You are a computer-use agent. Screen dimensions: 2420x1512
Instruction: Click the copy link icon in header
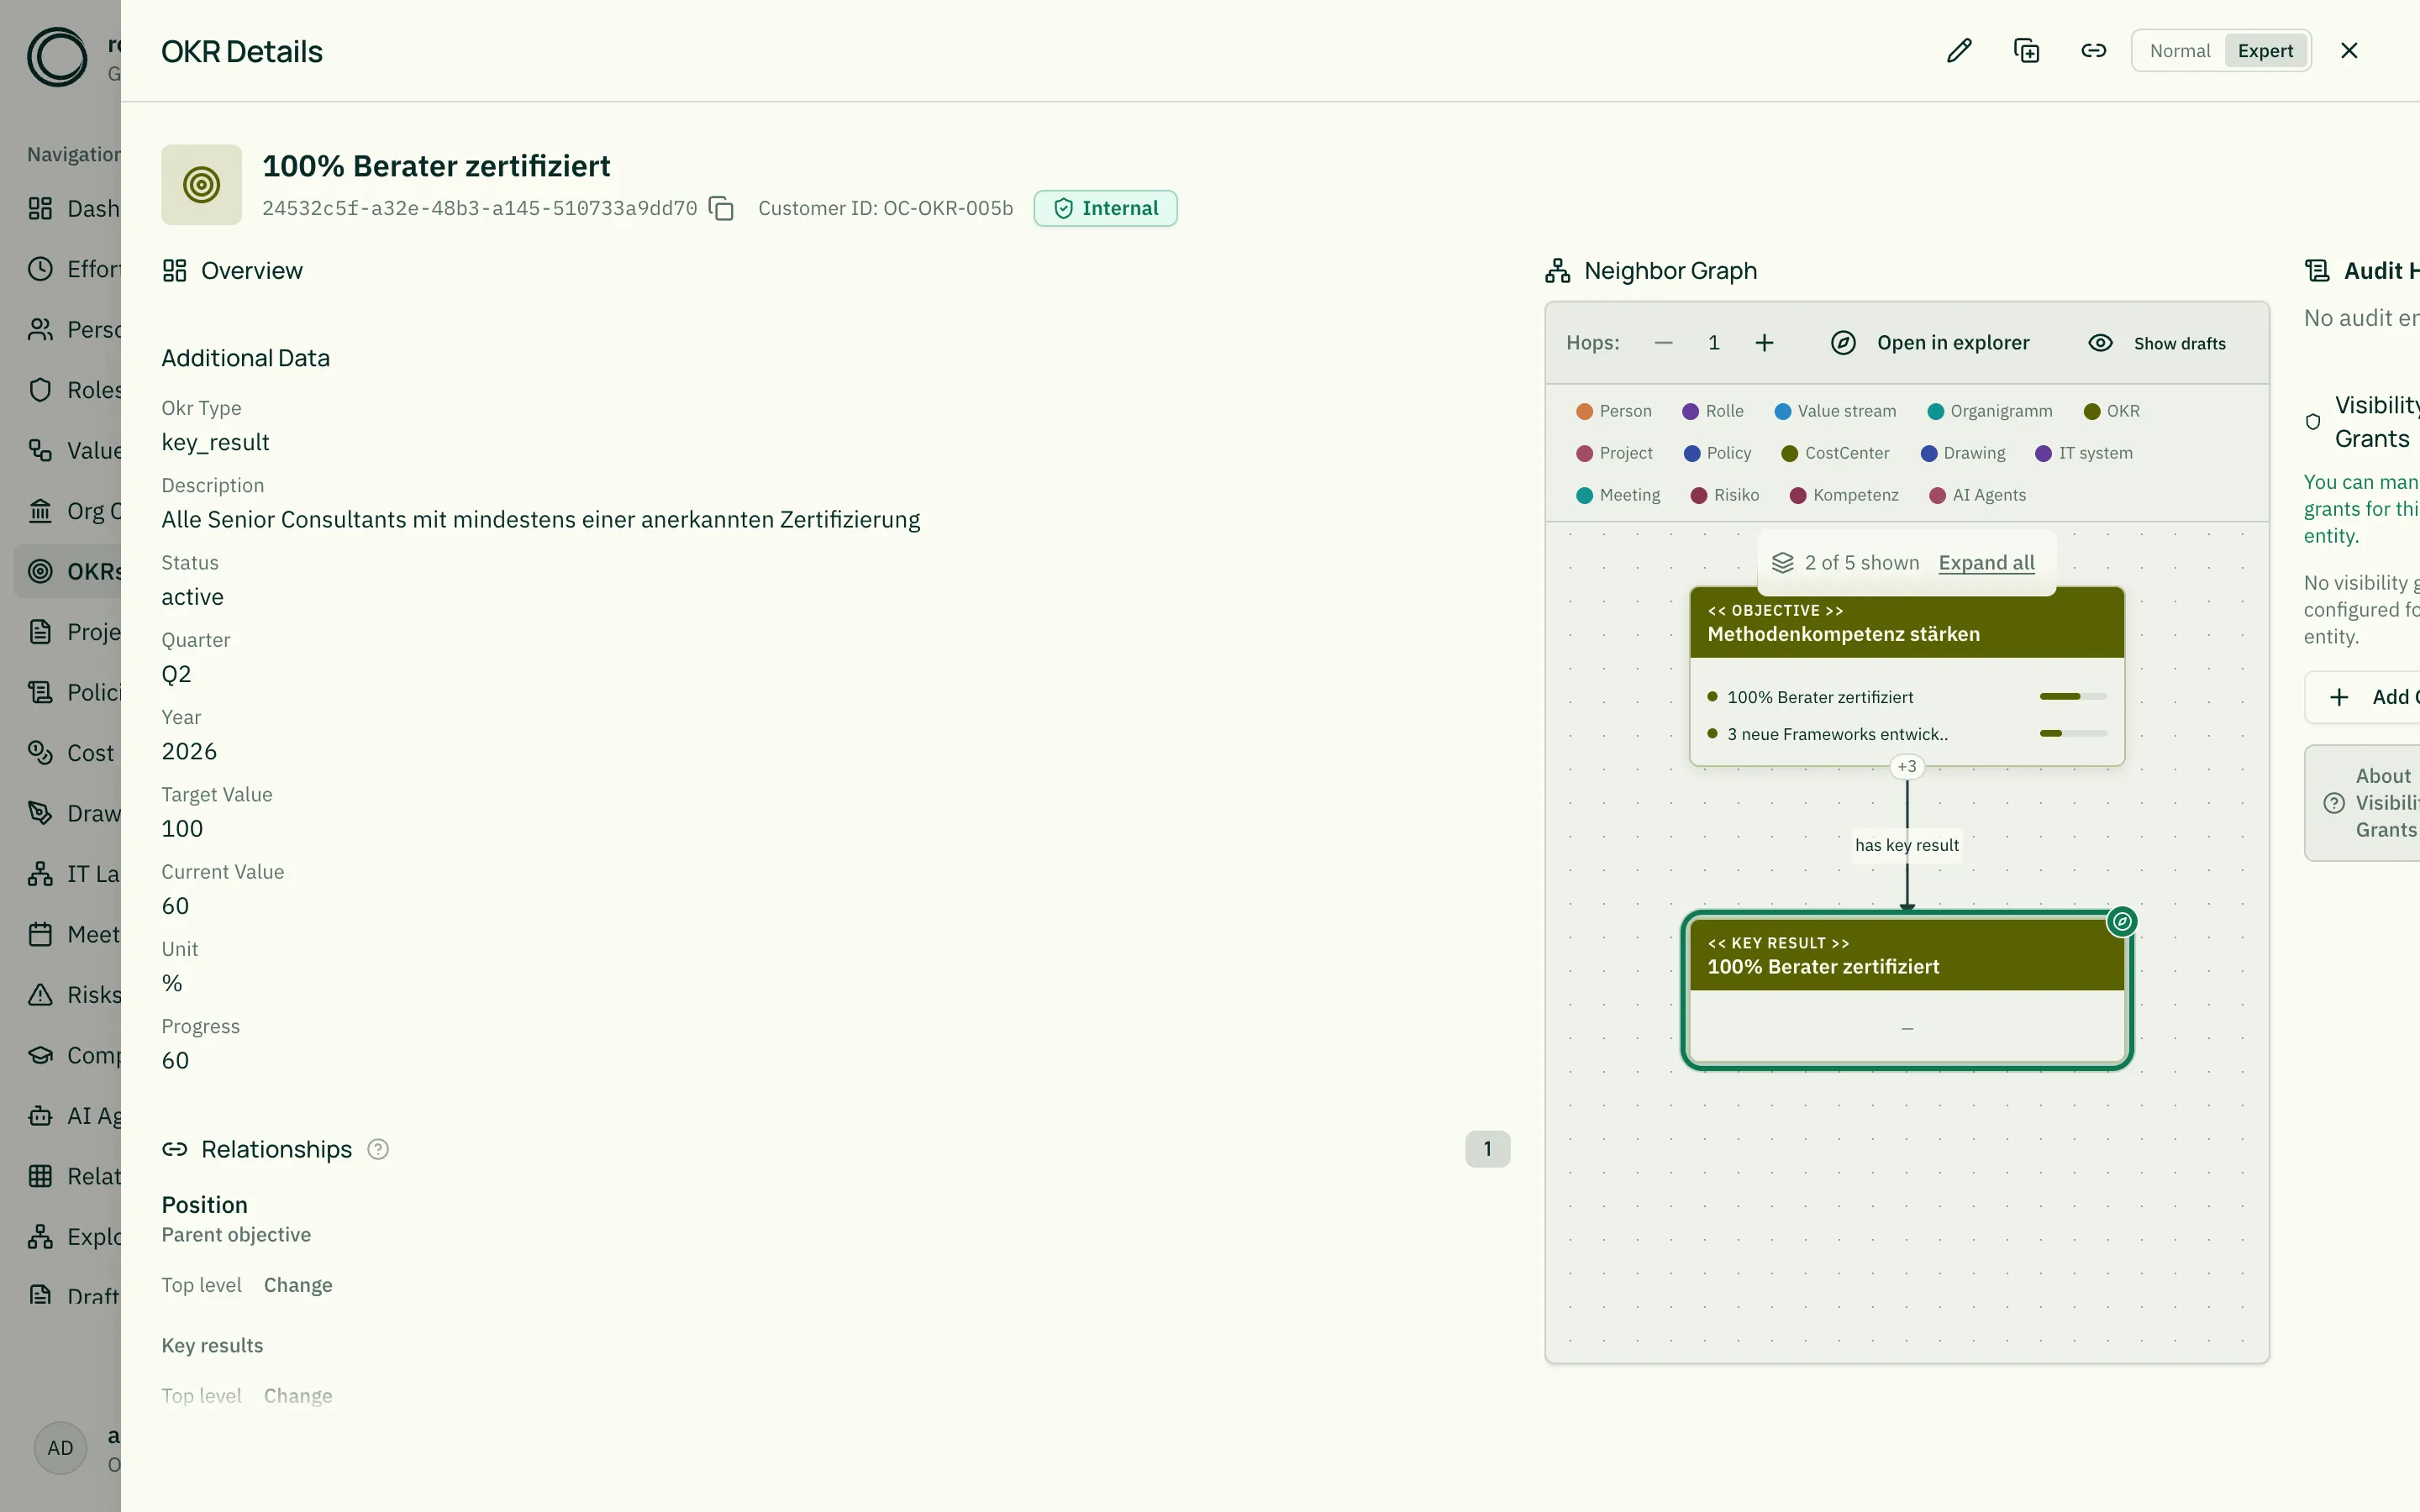pos(2093,51)
